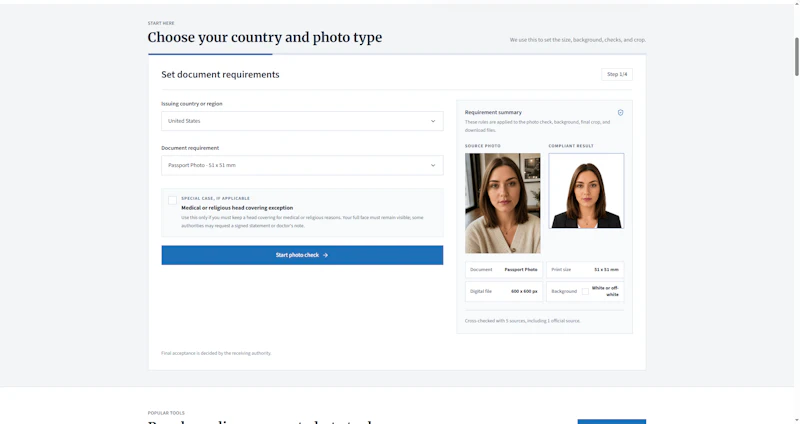Click the 'Document Passport Photo' summary cell
The width and height of the screenshot is (800, 424).
tap(504, 269)
